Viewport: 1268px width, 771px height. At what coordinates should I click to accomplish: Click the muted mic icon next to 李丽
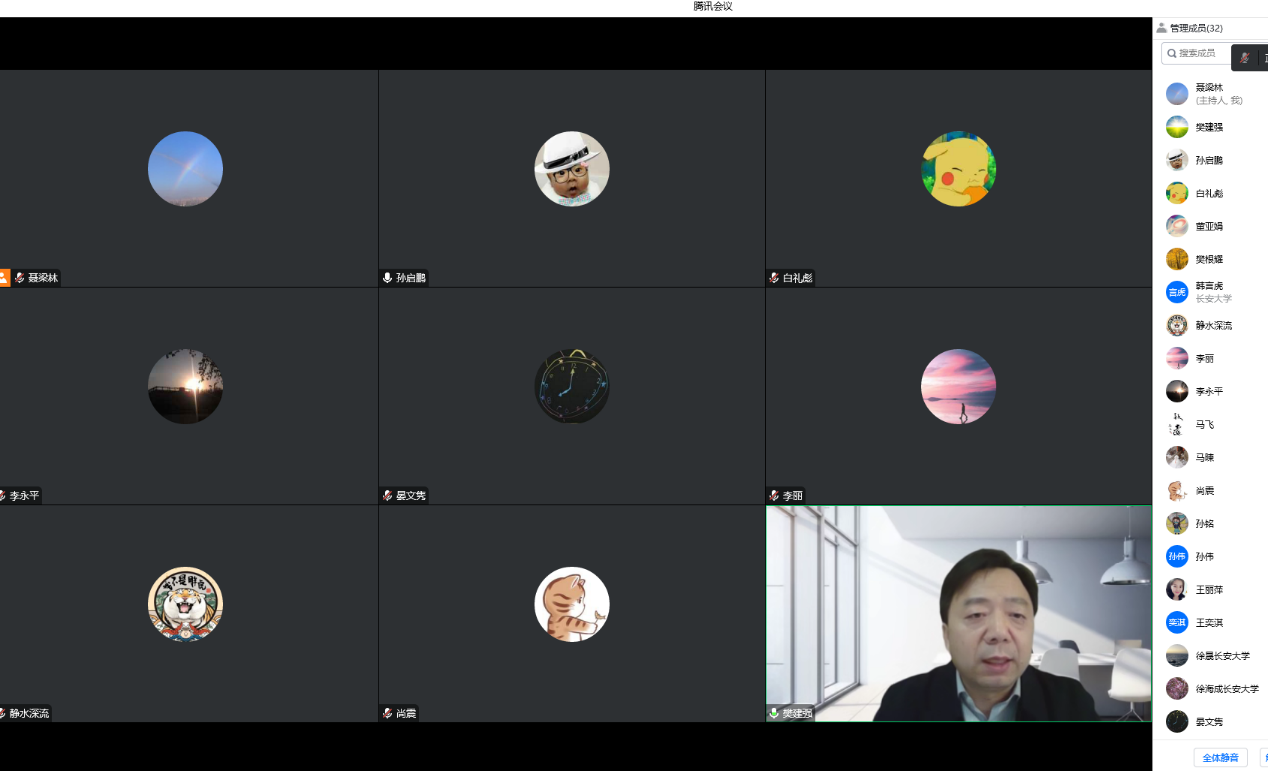click(774, 496)
